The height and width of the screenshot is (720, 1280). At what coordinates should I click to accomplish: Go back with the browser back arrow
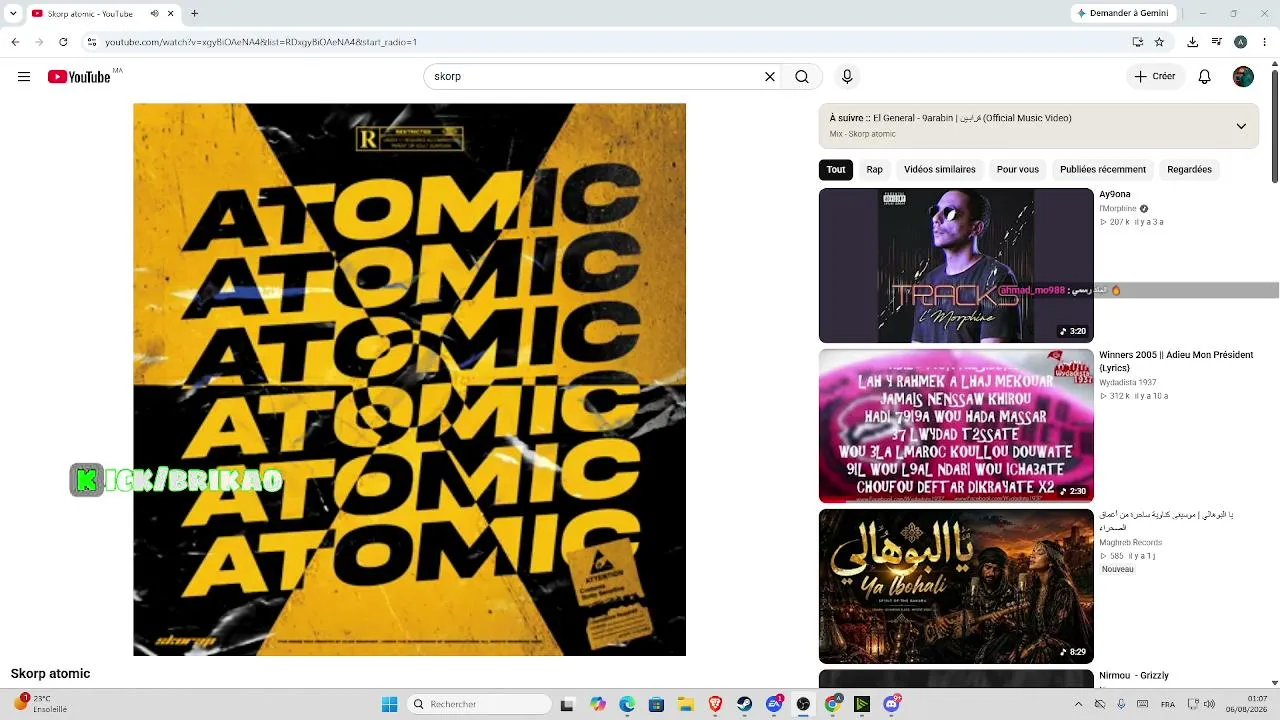click(x=15, y=42)
